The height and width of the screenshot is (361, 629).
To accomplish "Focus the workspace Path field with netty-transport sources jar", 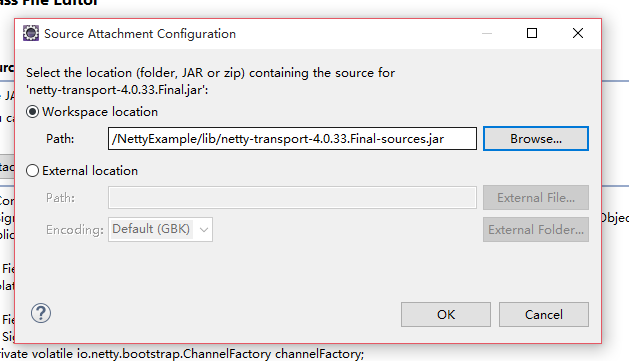I will click(292, 139).
